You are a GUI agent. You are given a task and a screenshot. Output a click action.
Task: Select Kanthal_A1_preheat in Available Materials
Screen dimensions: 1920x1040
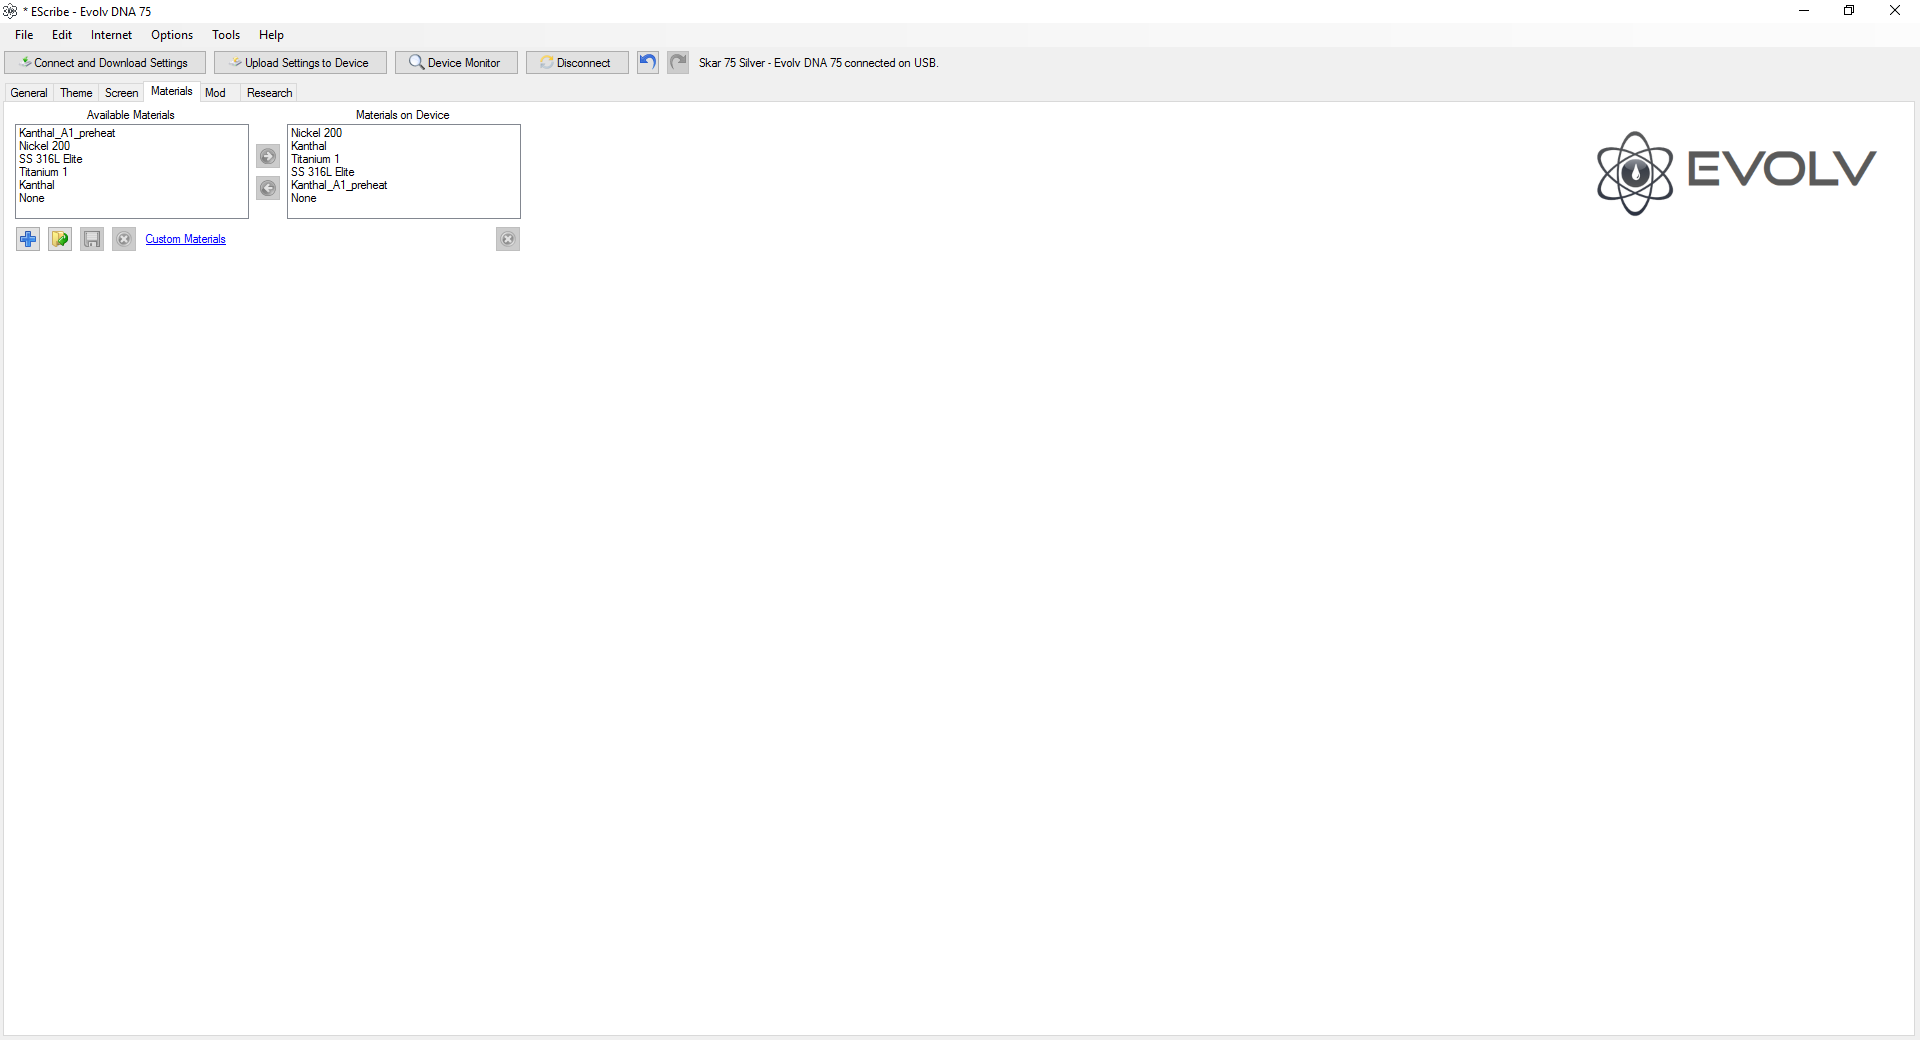[x=67, y=133]
